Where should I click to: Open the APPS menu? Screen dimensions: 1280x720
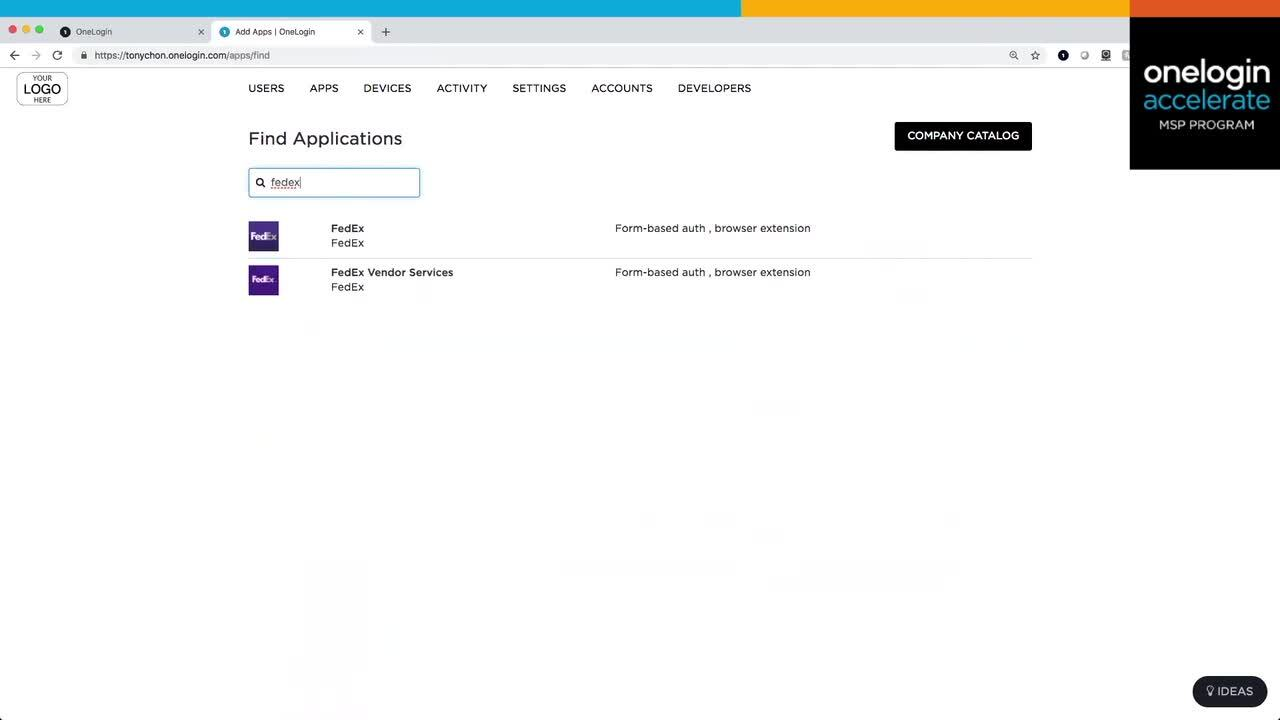click(324, 89)
